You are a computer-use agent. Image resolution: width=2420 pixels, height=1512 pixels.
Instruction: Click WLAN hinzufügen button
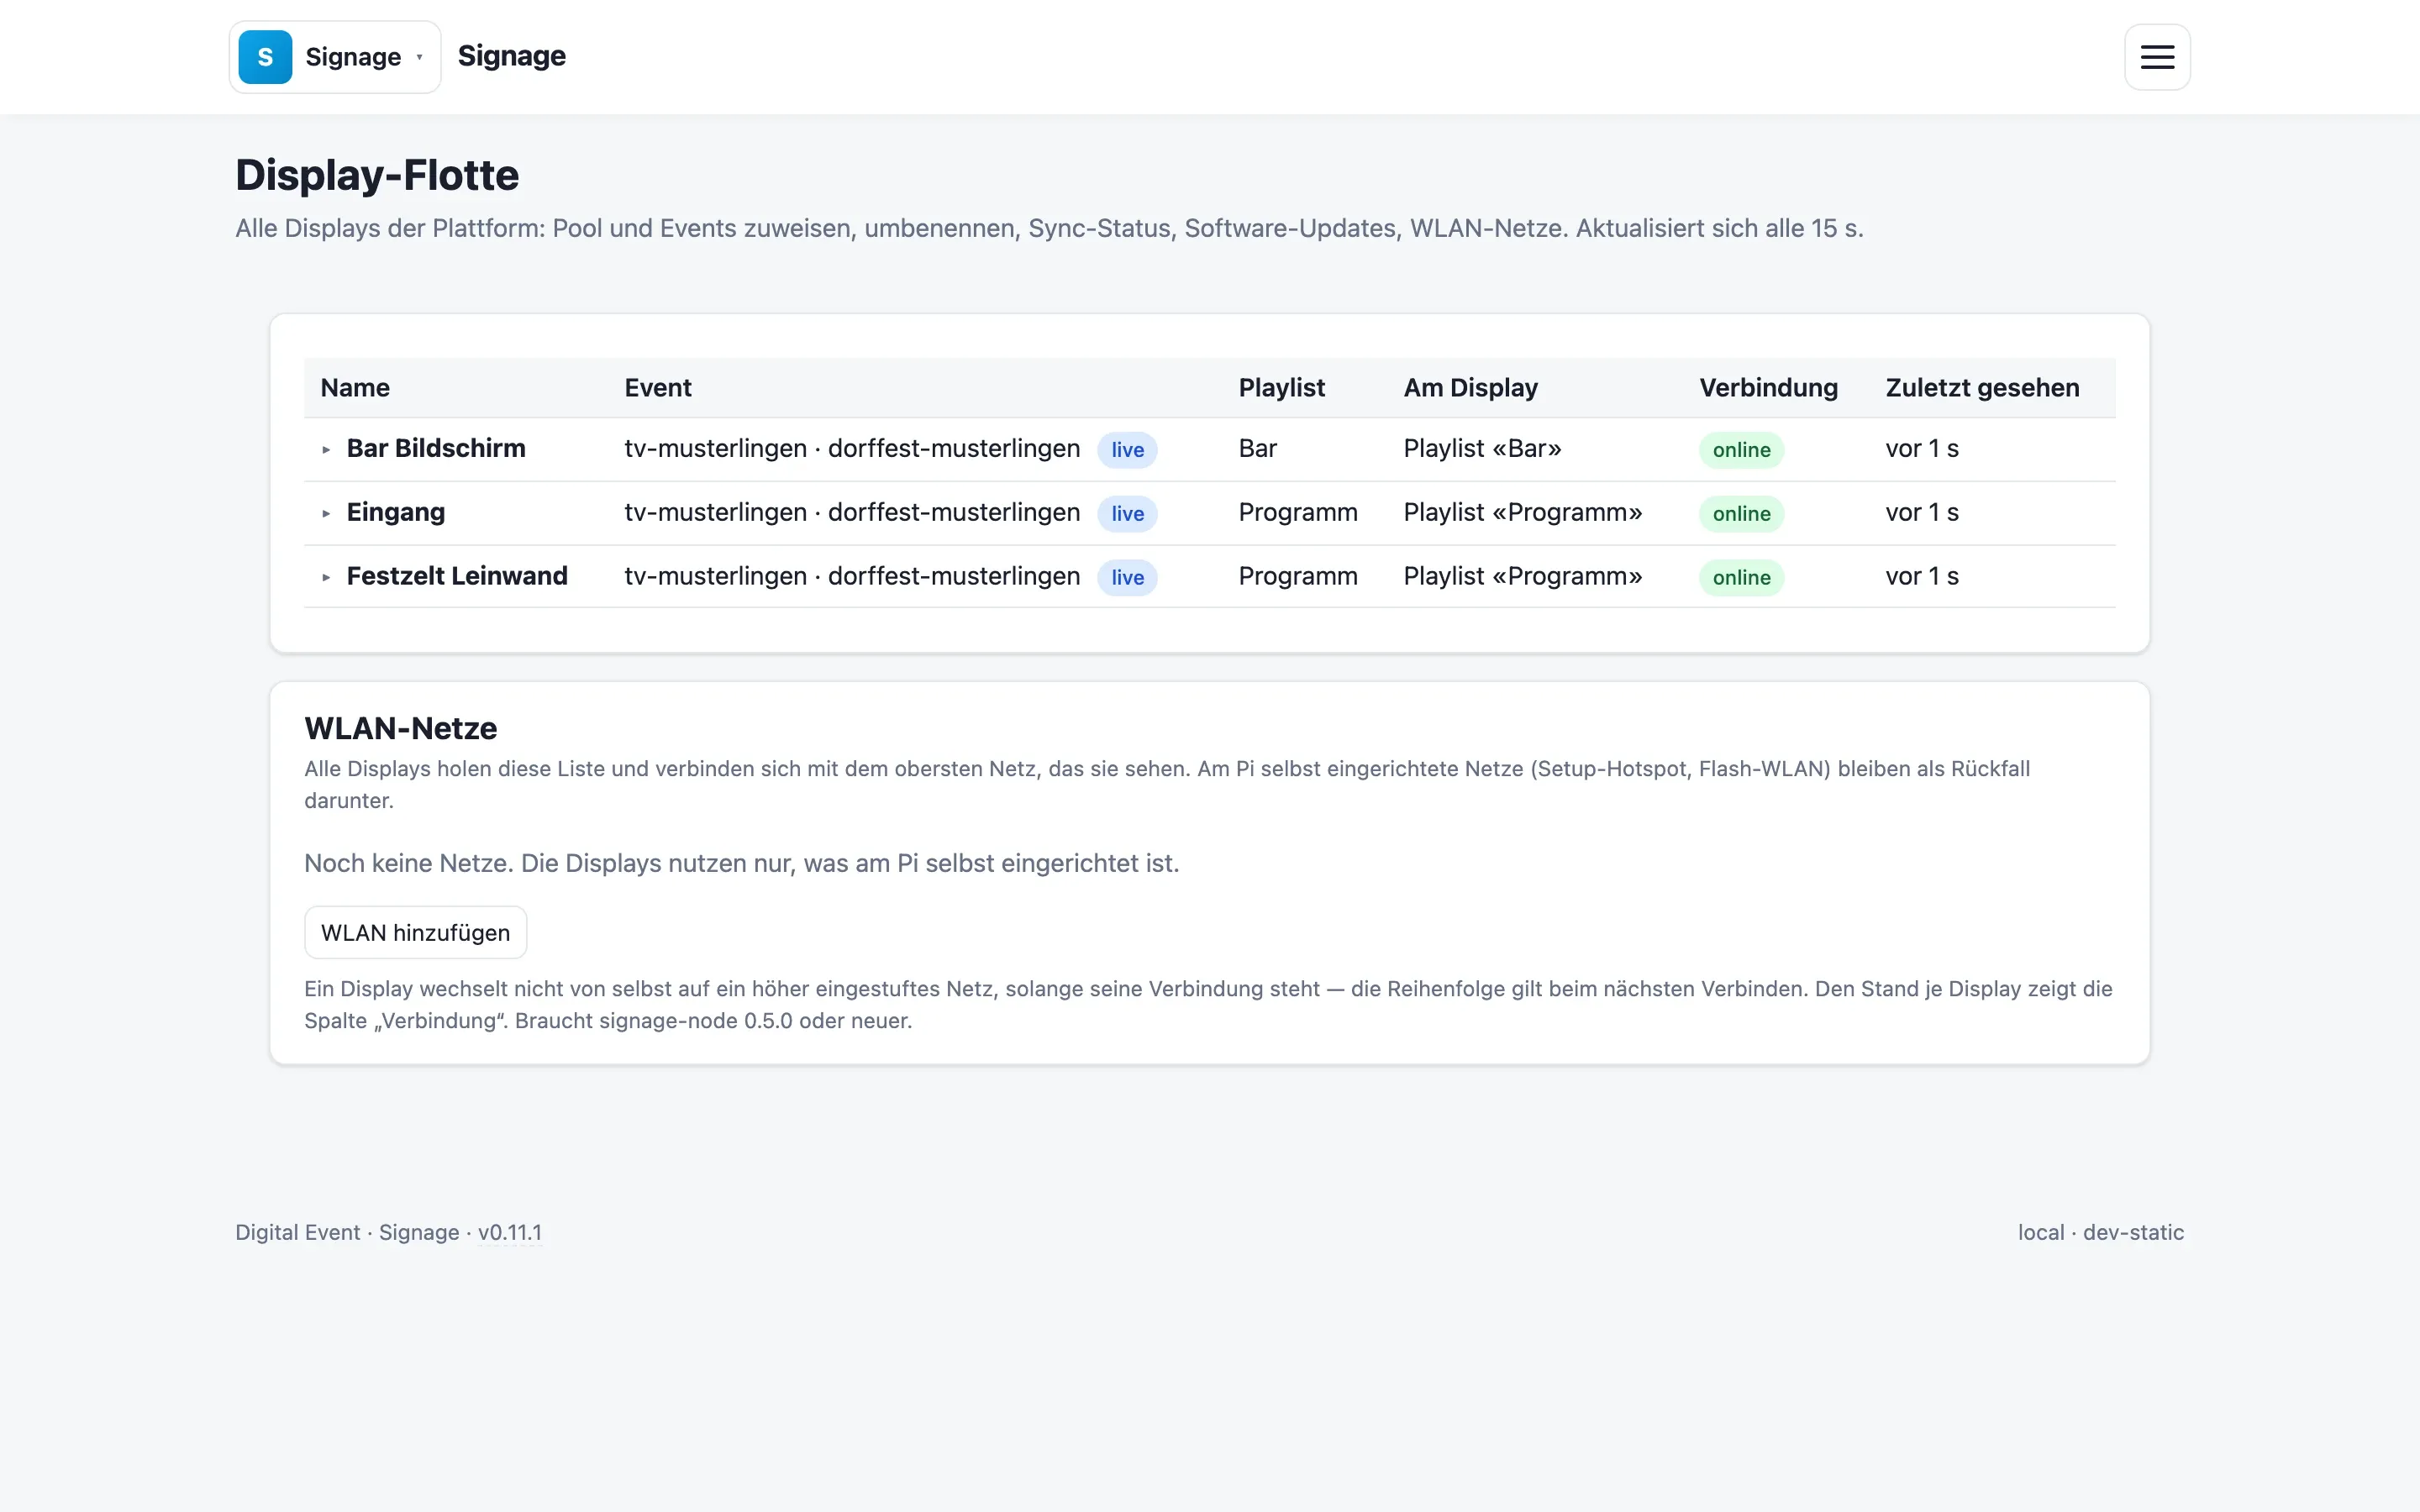(x=415, y=933)
